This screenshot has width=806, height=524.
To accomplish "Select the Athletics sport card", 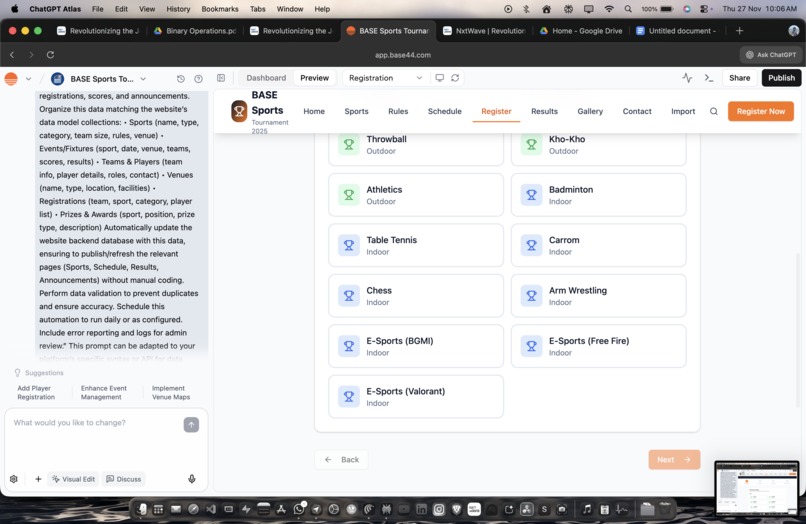I will pos(416,195).
